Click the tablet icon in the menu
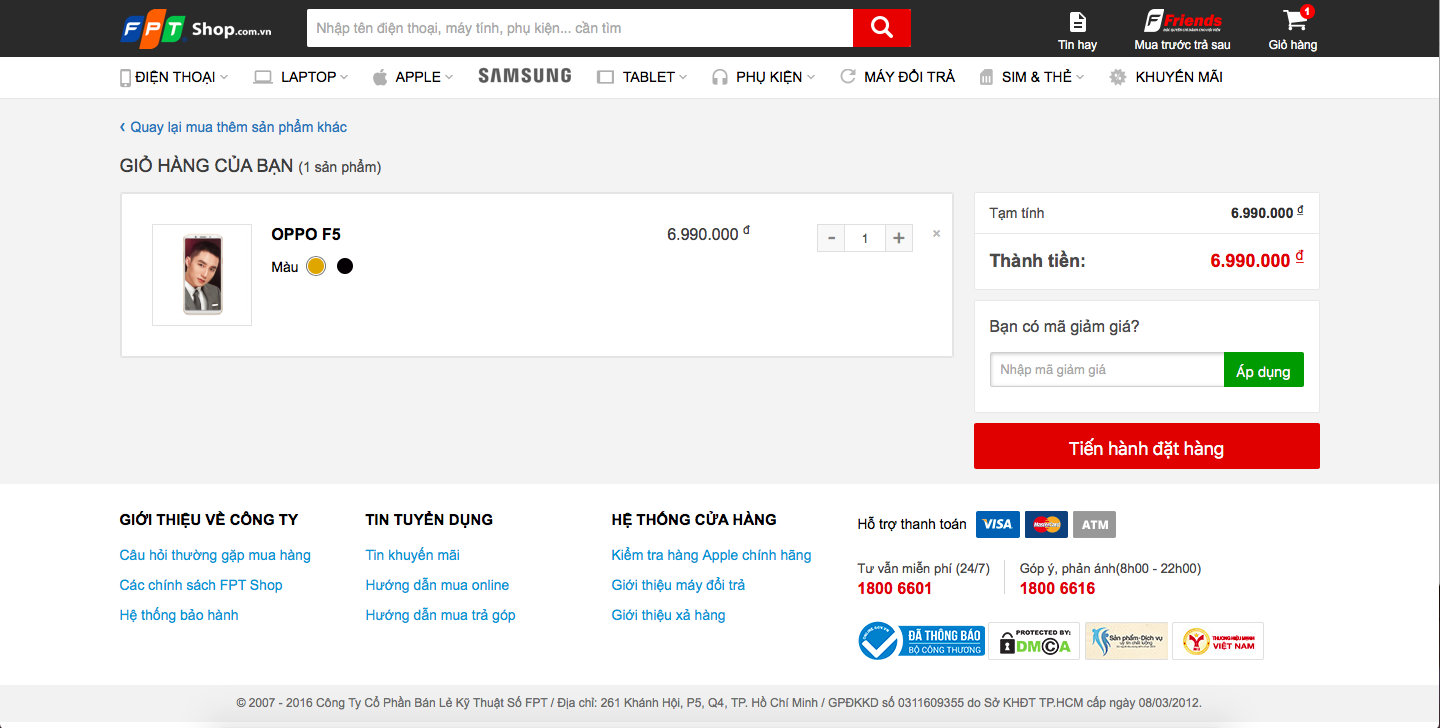1440x728 pixels. 605,77
